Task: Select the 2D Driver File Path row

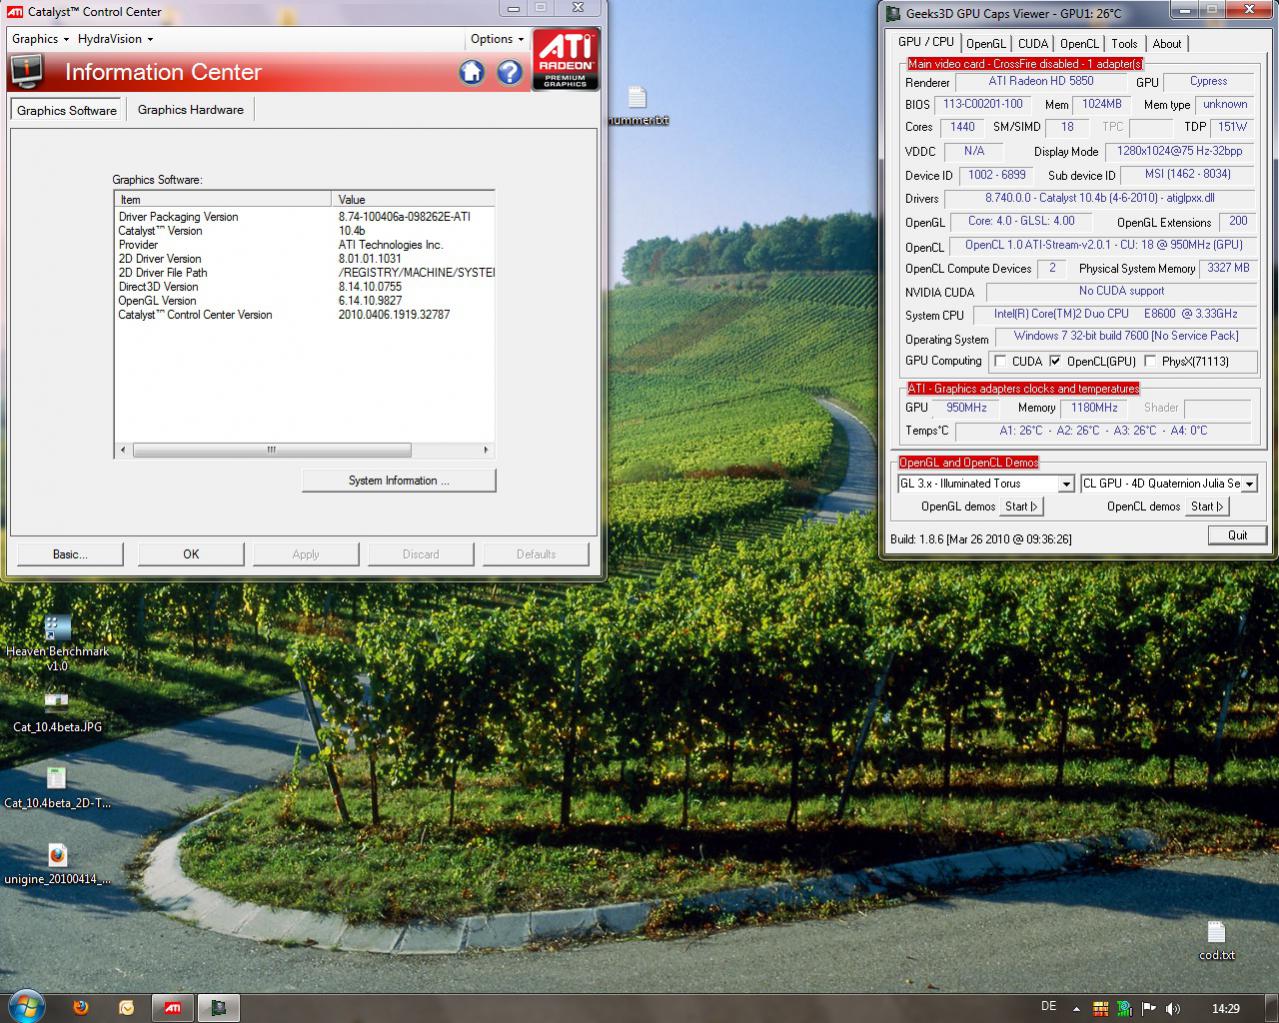Action: [305, 273]
